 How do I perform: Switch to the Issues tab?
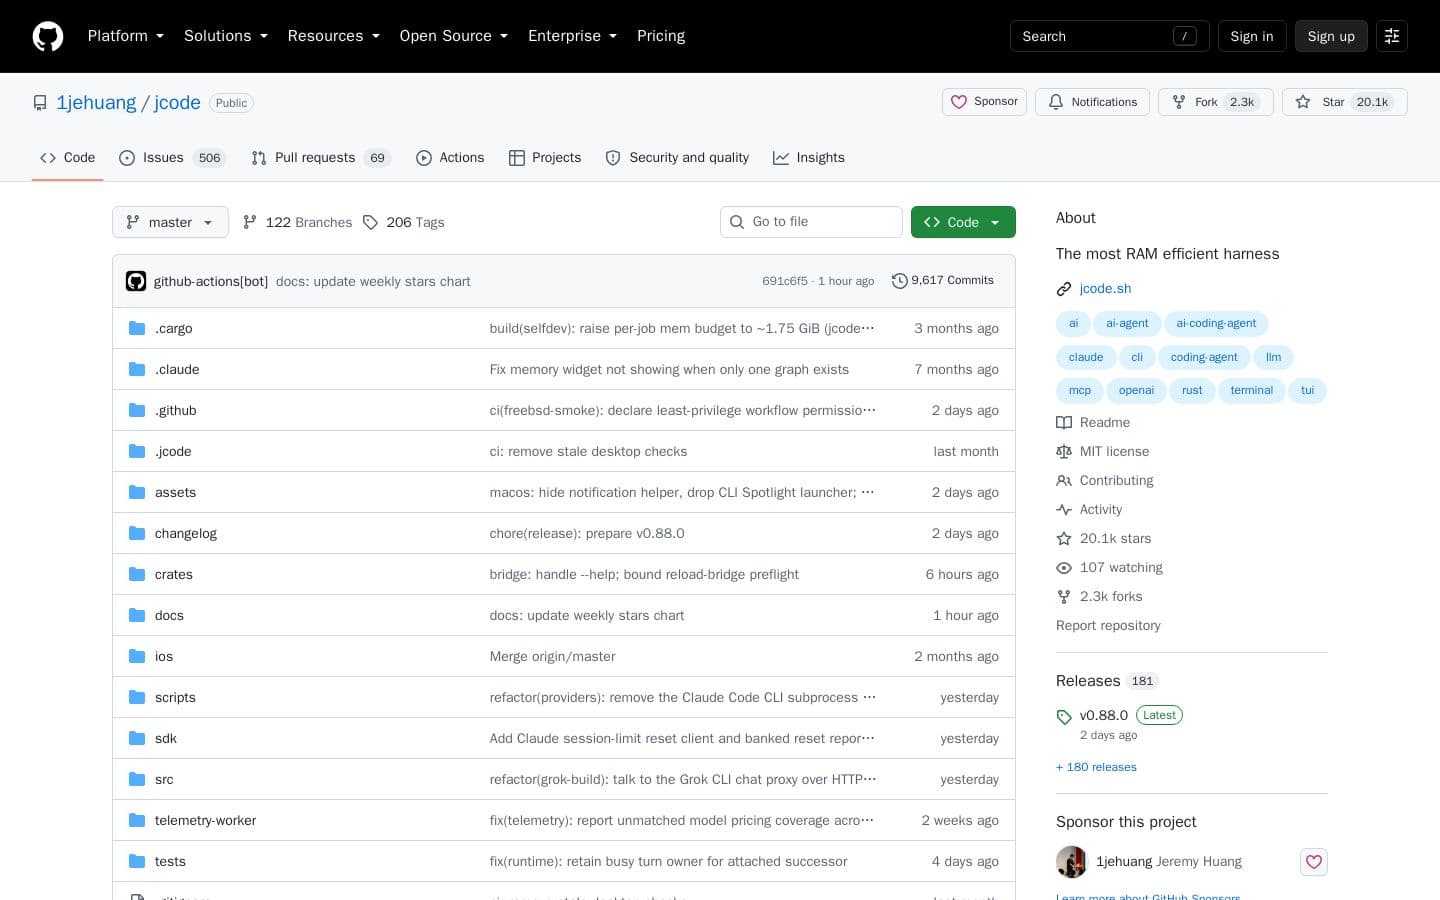[172, 158]
